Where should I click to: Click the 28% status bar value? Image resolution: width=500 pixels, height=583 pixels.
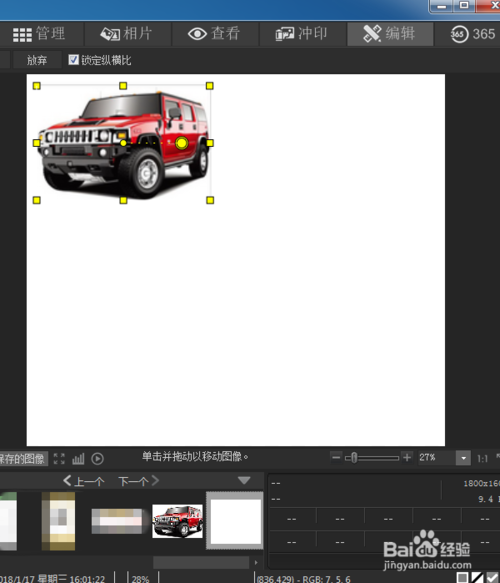coord(140,579)
